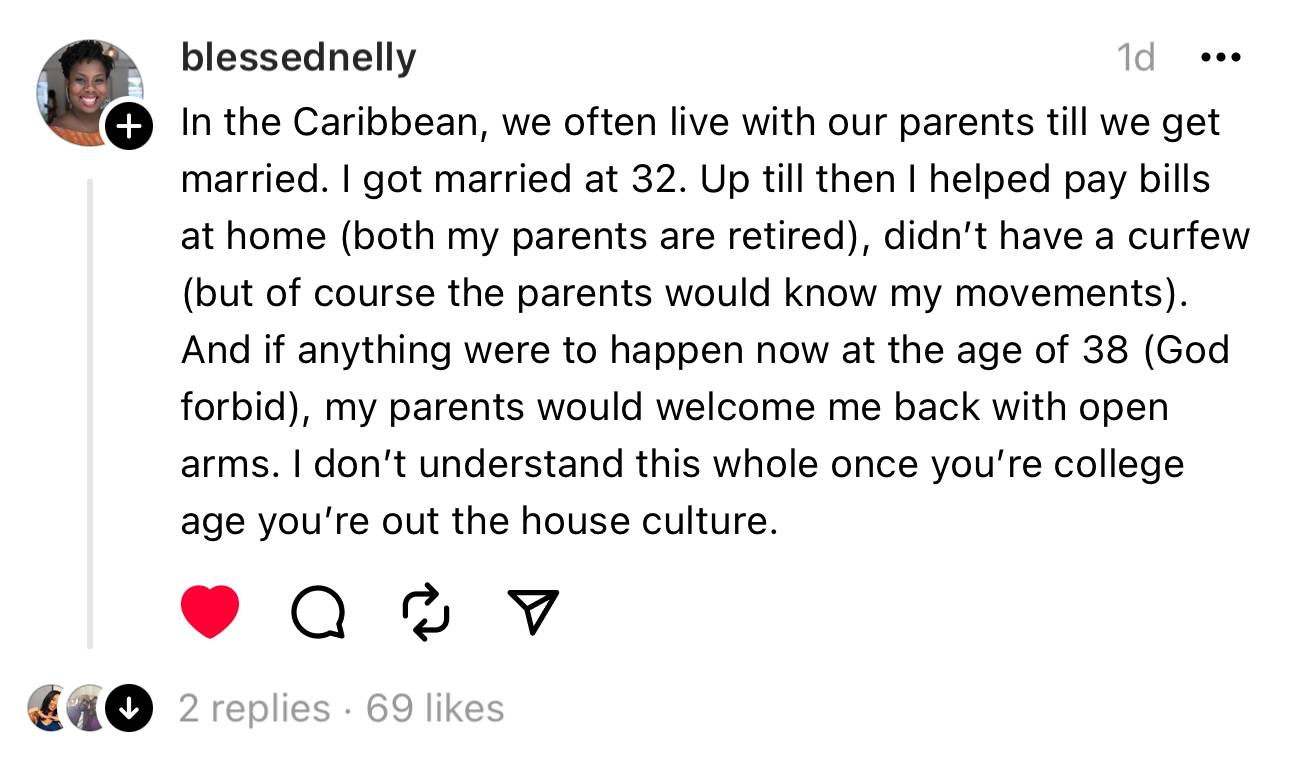Show the 2 replies thread
Screen dimensions: 1290x781
tap(254, 709)
